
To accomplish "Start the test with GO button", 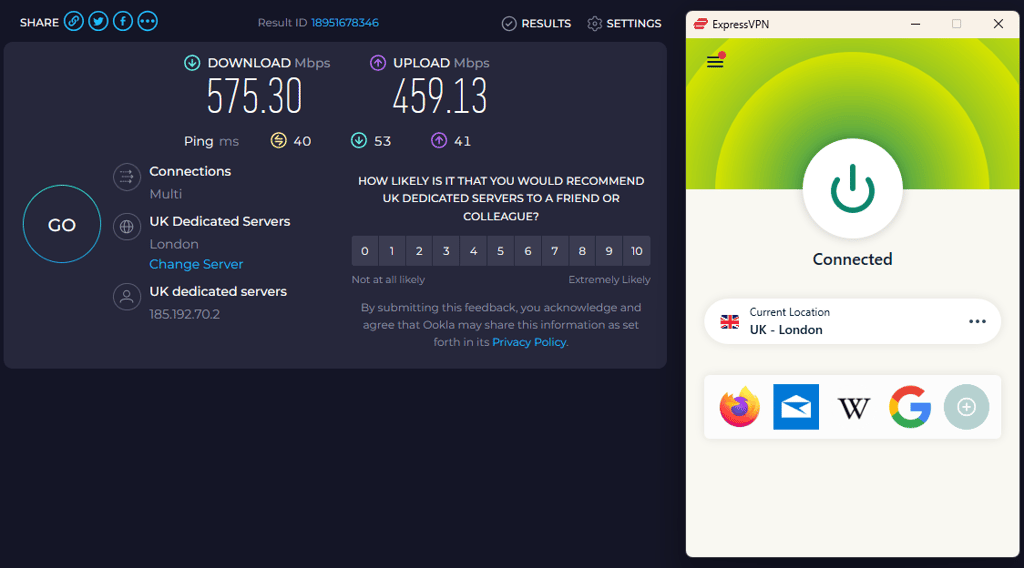I will (x=62, y=224).
